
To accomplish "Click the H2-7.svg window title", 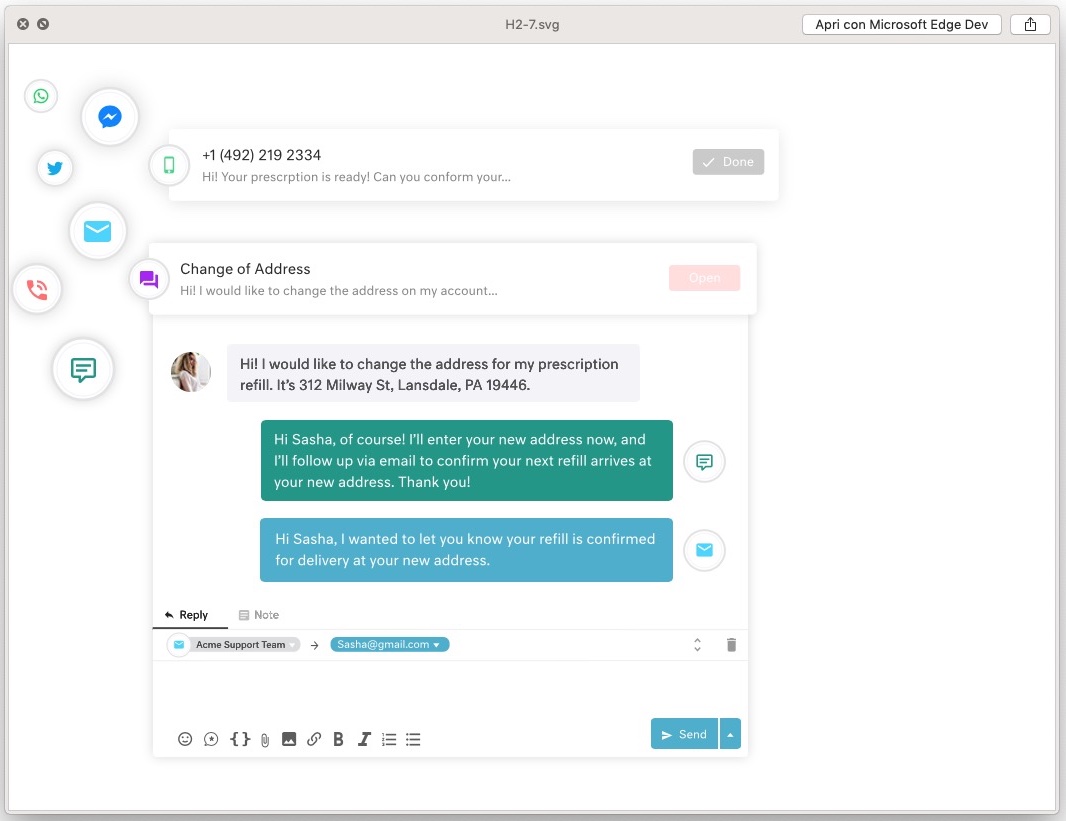I will (532, 24).
